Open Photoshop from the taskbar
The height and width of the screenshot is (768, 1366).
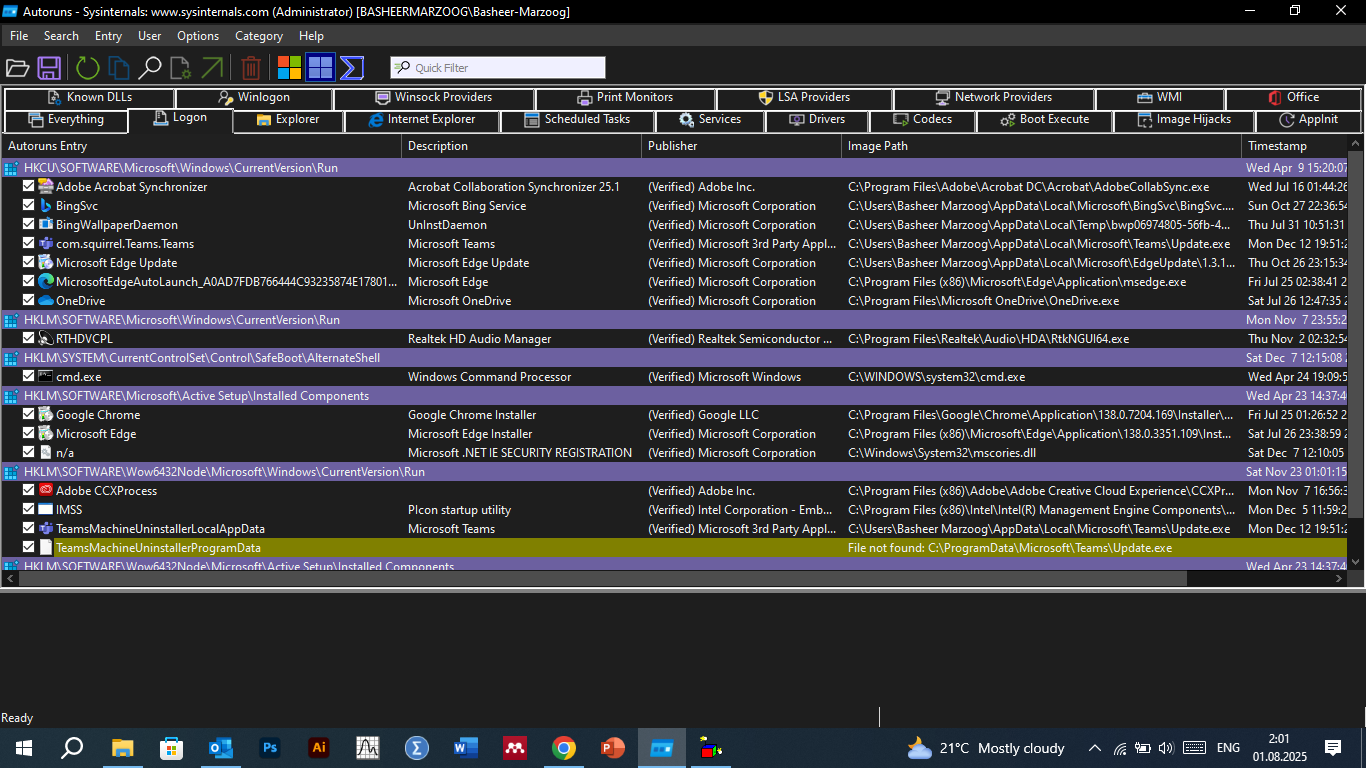click(270, 748)
